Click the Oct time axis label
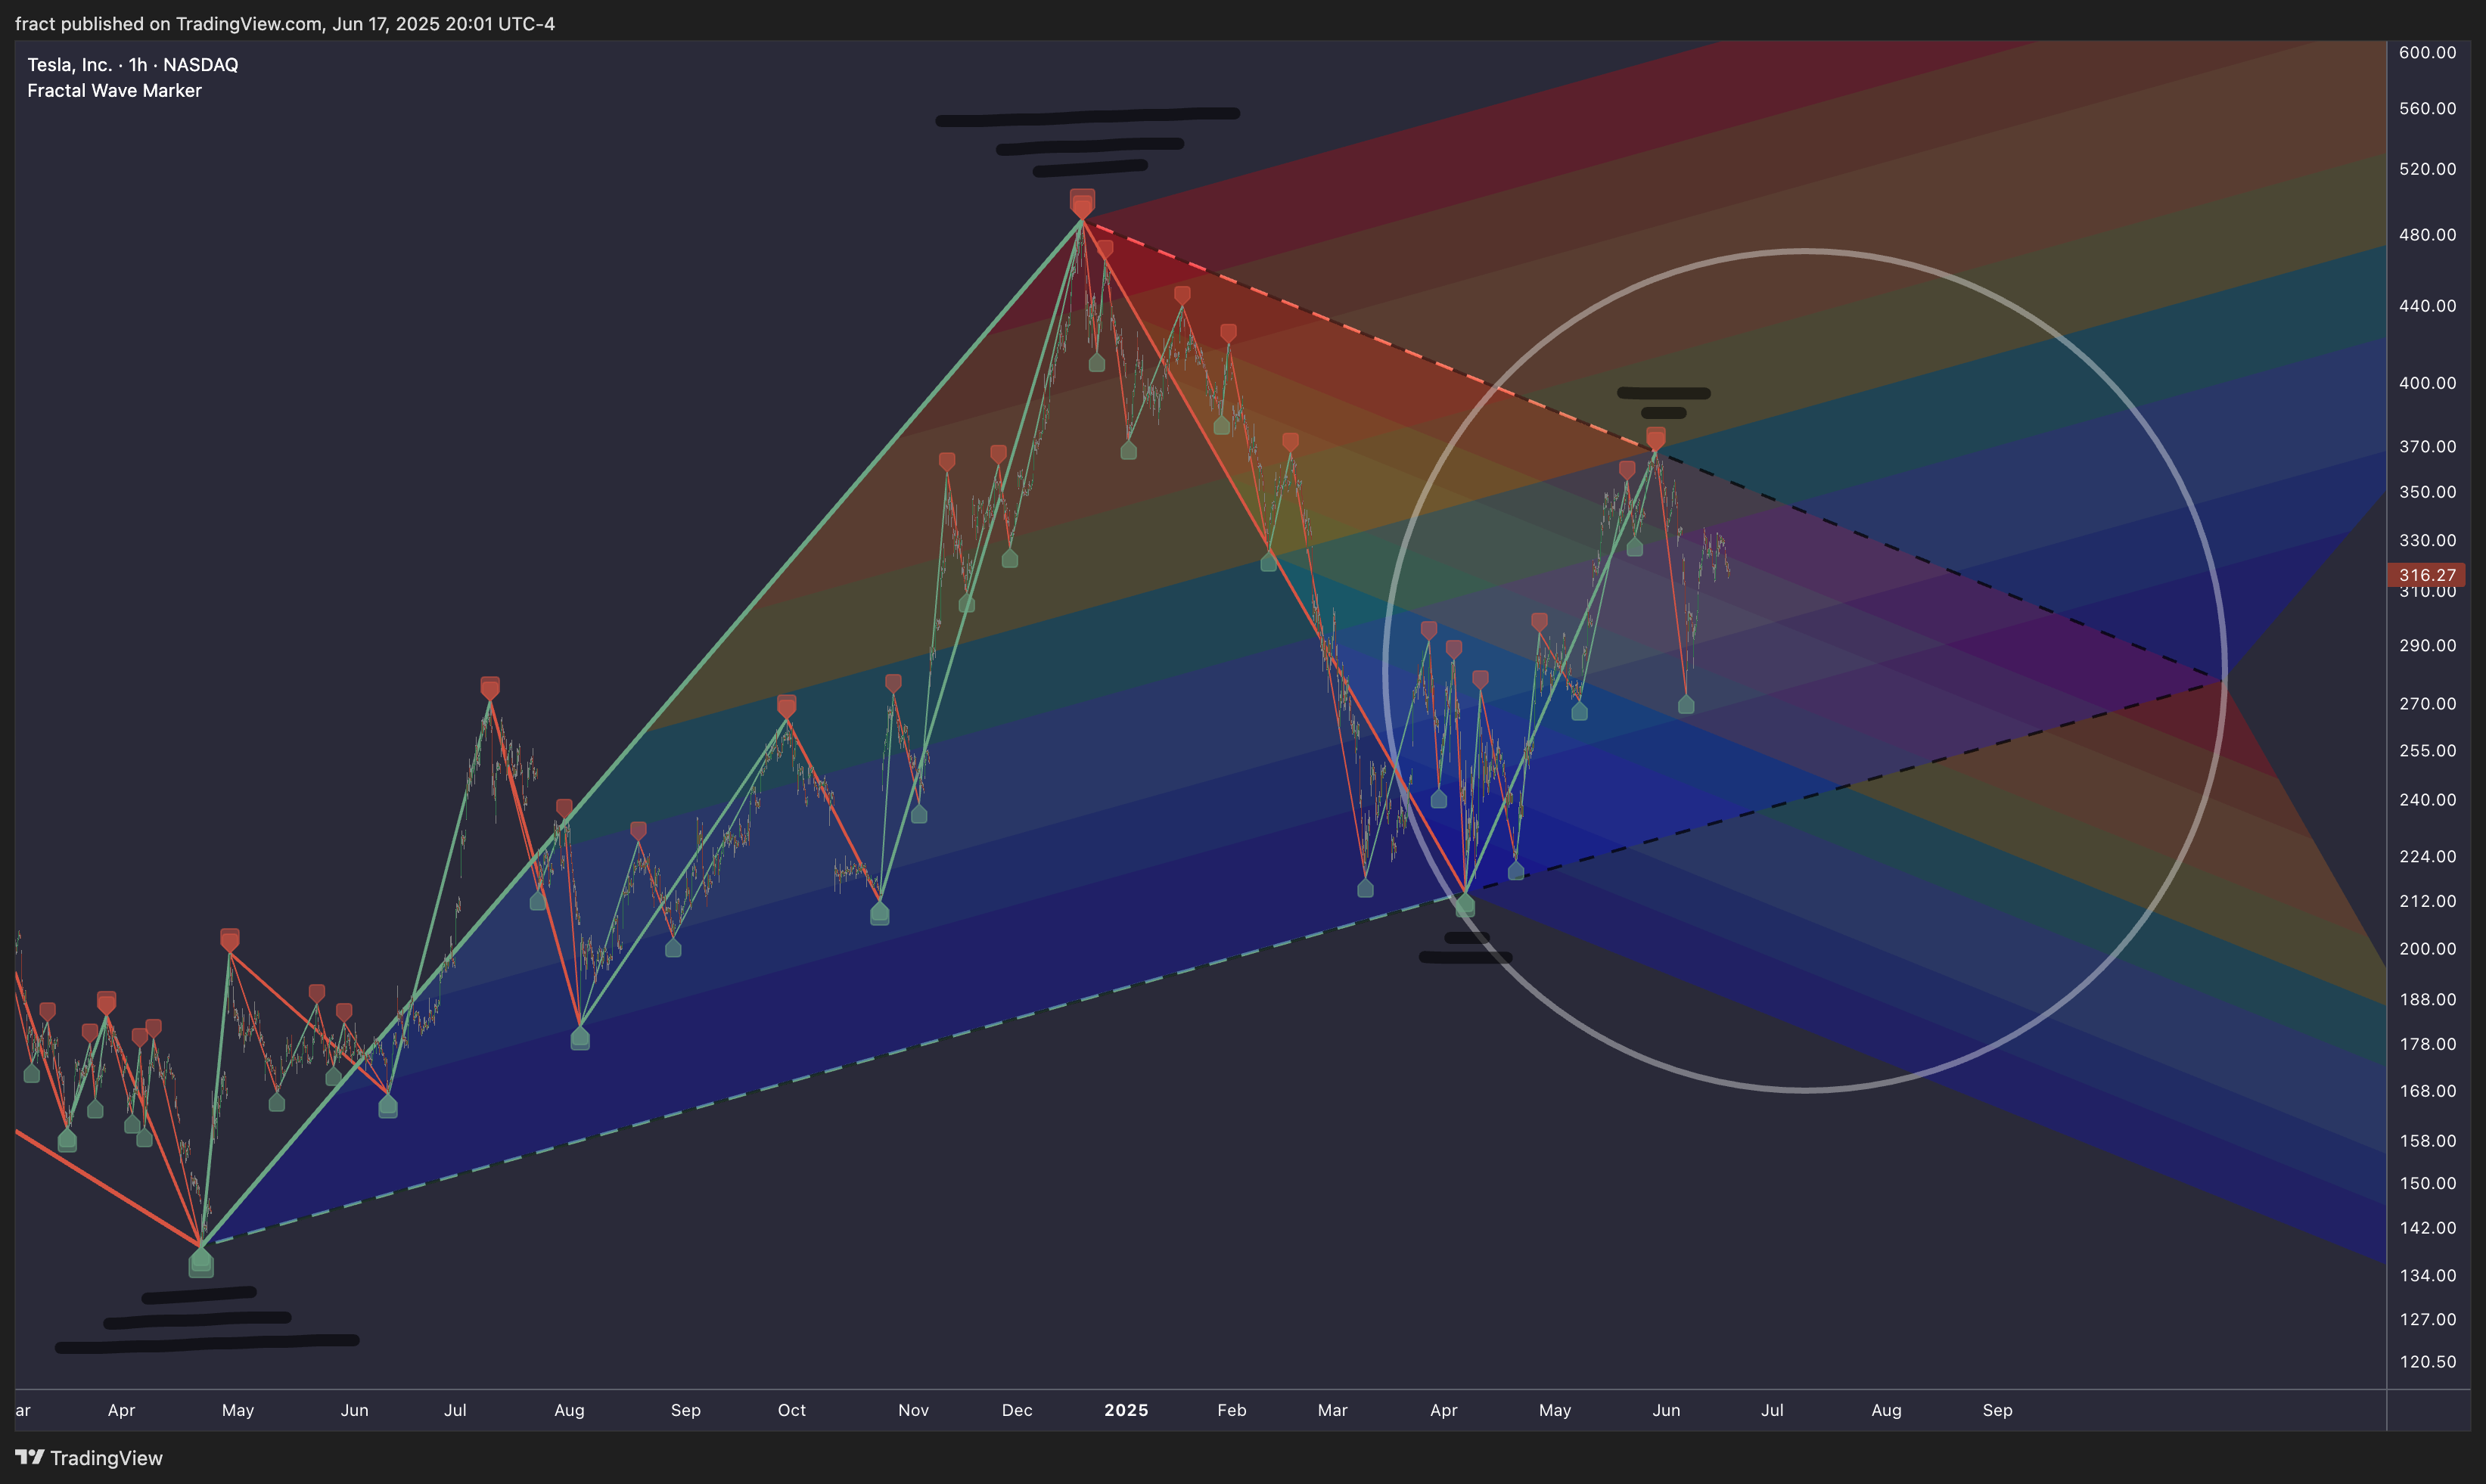The height and width of the screenshot is (1484, 2486). click(792, 1411)
